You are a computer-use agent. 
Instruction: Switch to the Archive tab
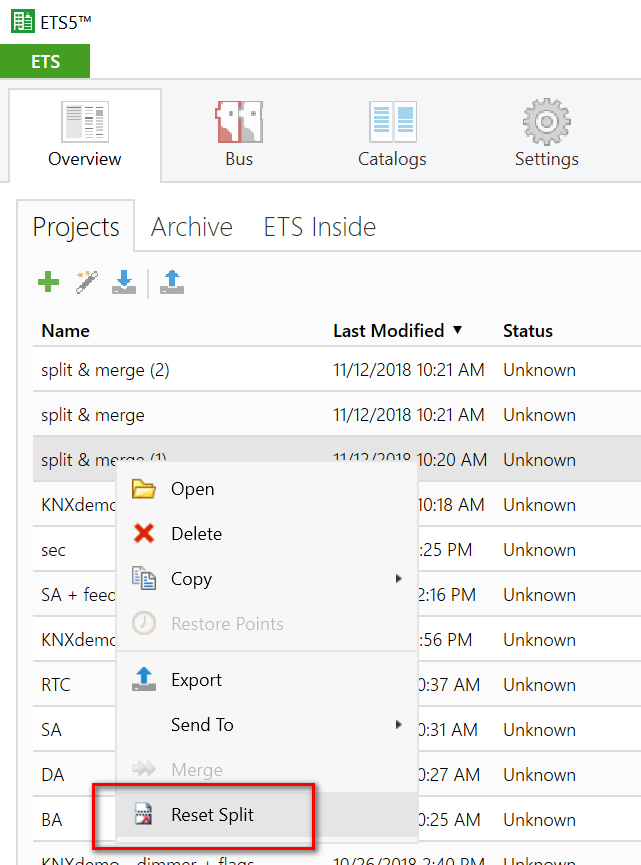[x=192, y=227]
